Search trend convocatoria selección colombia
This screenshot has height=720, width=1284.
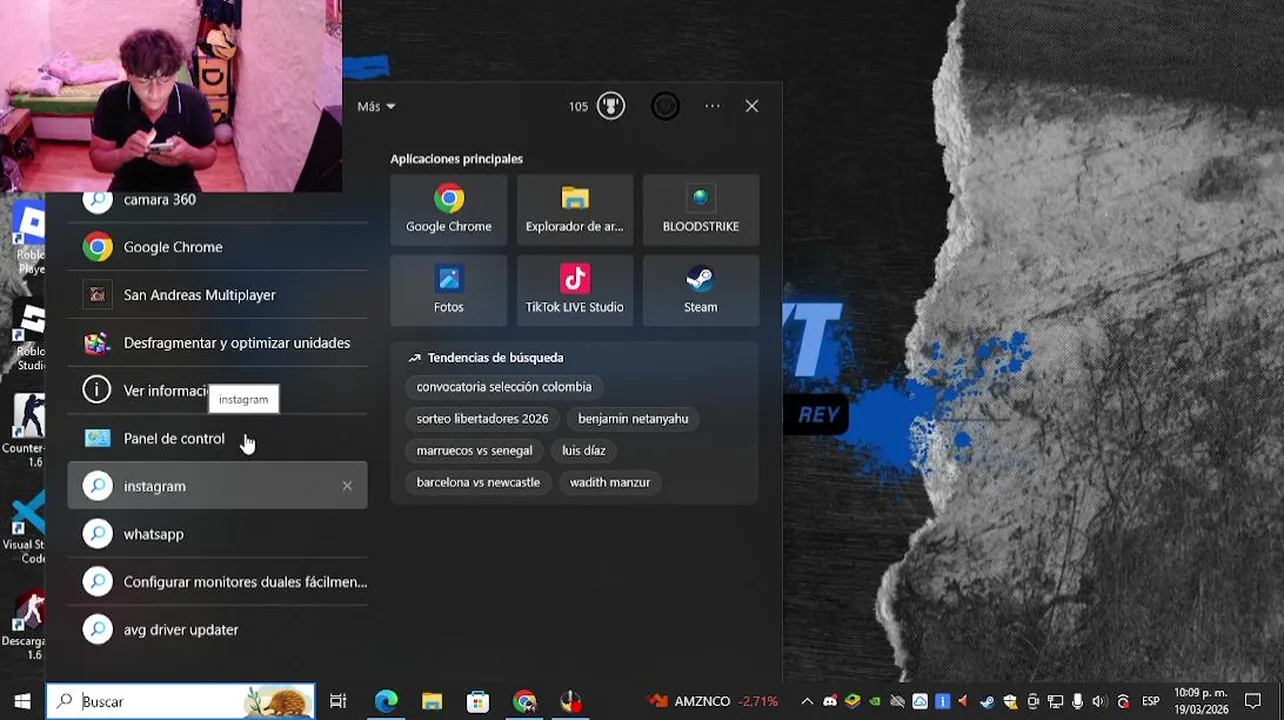pyautogui.click(x=504, y=387)
